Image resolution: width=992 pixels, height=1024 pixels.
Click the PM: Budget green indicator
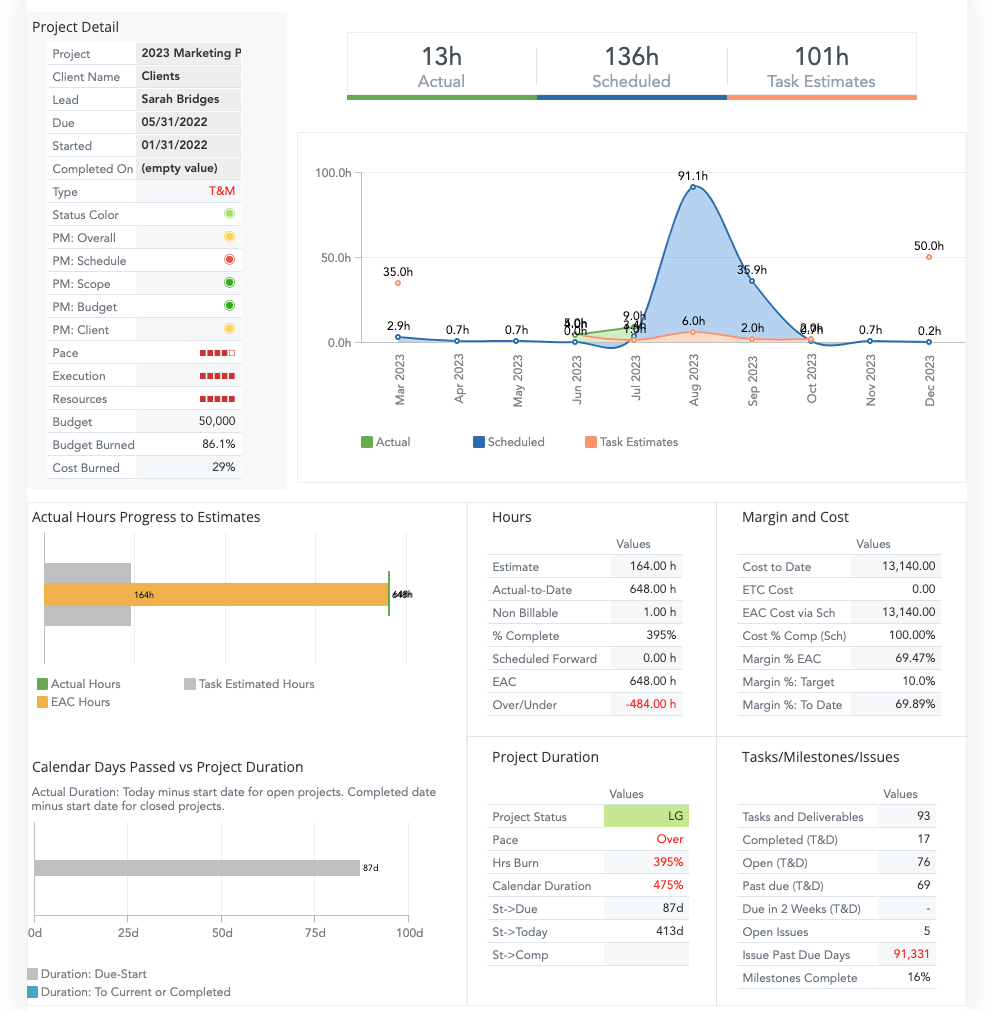tap(229, 306)
